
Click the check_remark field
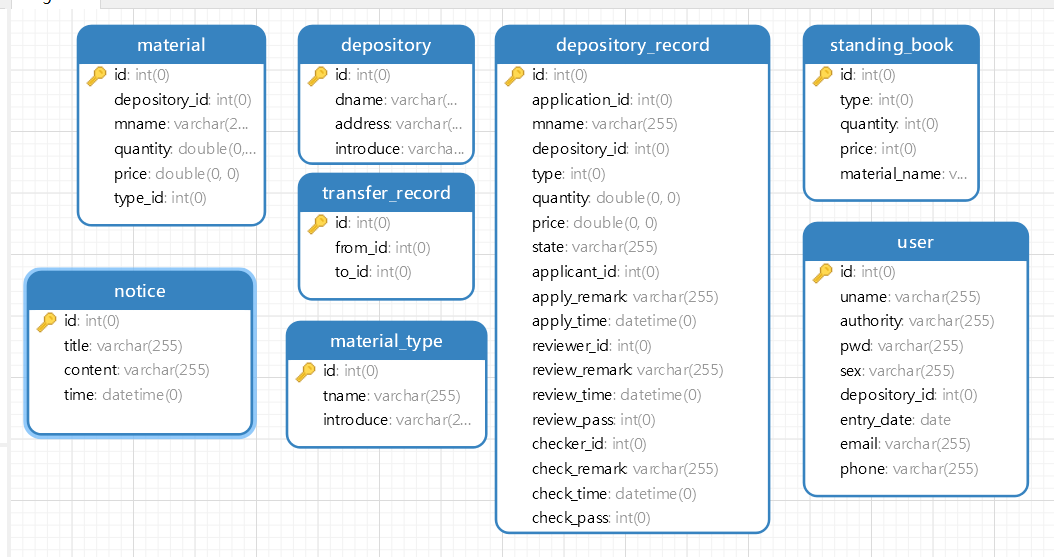(625, 469)
